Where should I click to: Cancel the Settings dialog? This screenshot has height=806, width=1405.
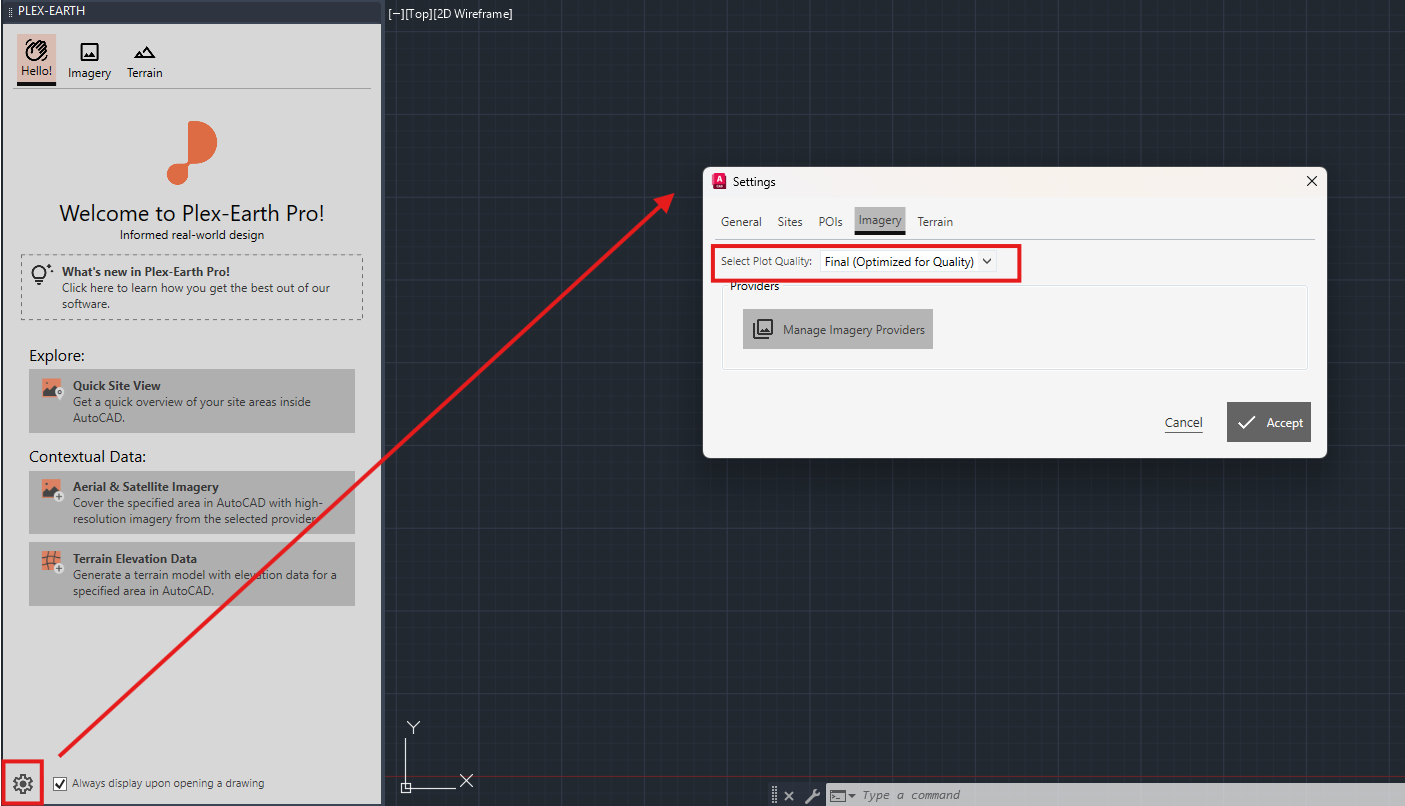(x=1184, y=423)
